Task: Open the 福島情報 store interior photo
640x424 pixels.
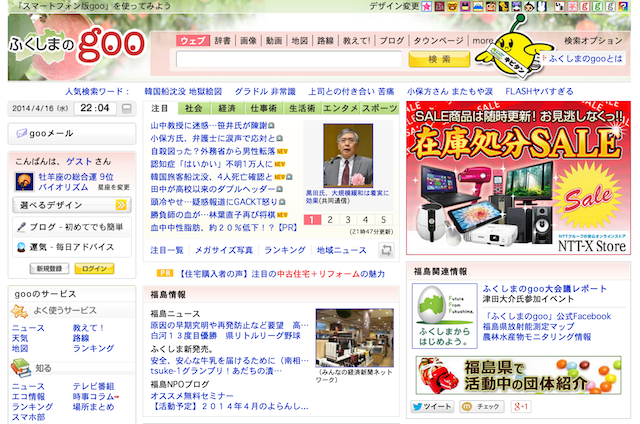Action: click(355, 338)
